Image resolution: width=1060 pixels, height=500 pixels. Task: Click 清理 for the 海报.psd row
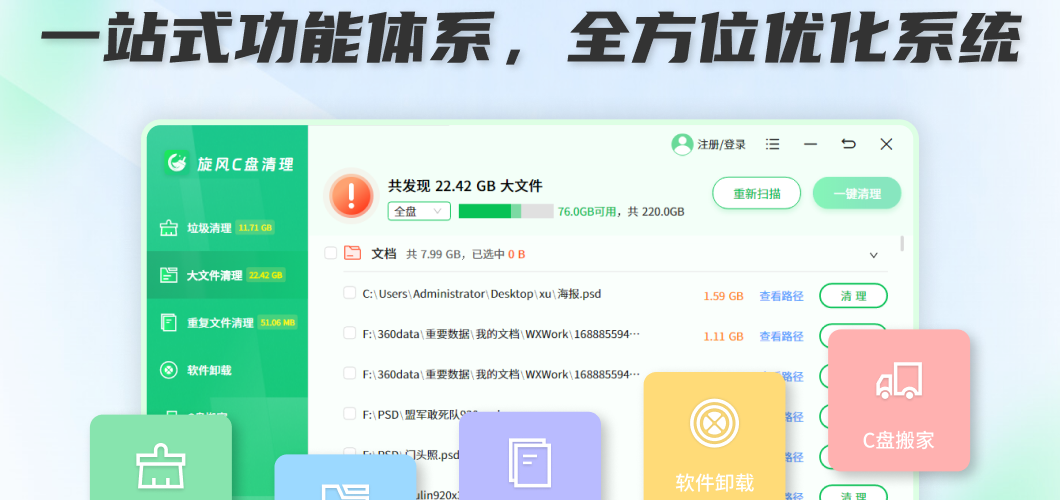(x=853, y=295)
